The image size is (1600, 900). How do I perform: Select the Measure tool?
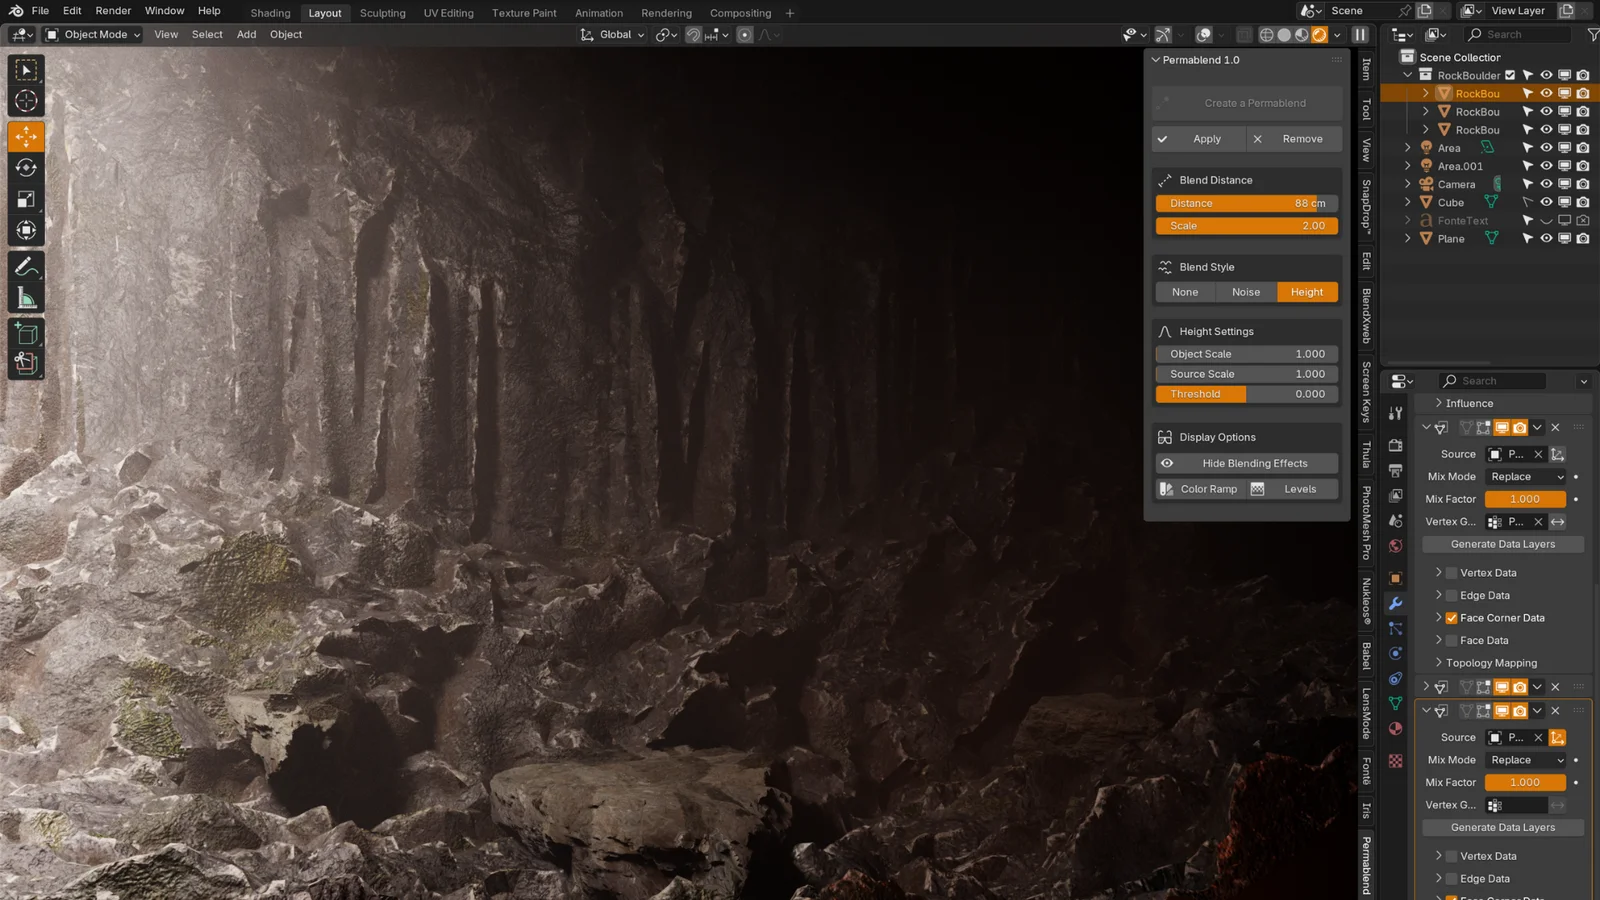coord(25,296)
